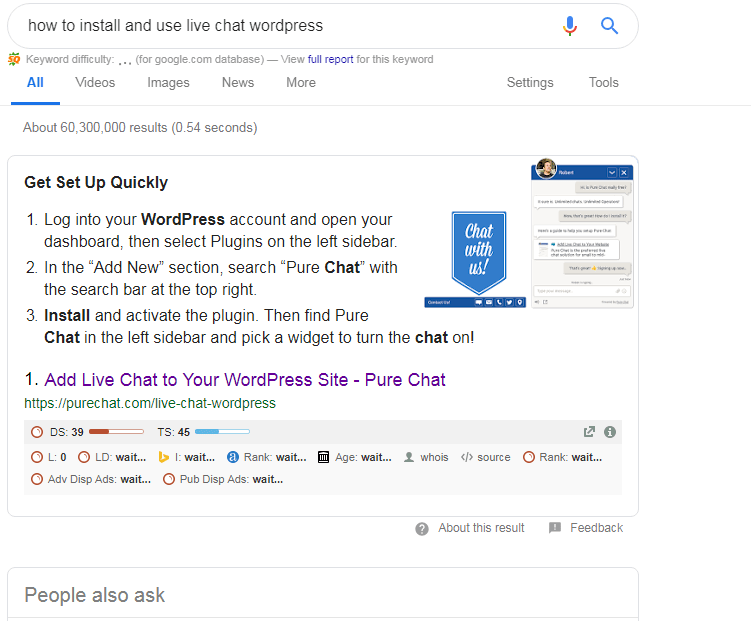
Task: Click the blue search magnifier icon
Action: pyautogui.click(x=609, y=25)
